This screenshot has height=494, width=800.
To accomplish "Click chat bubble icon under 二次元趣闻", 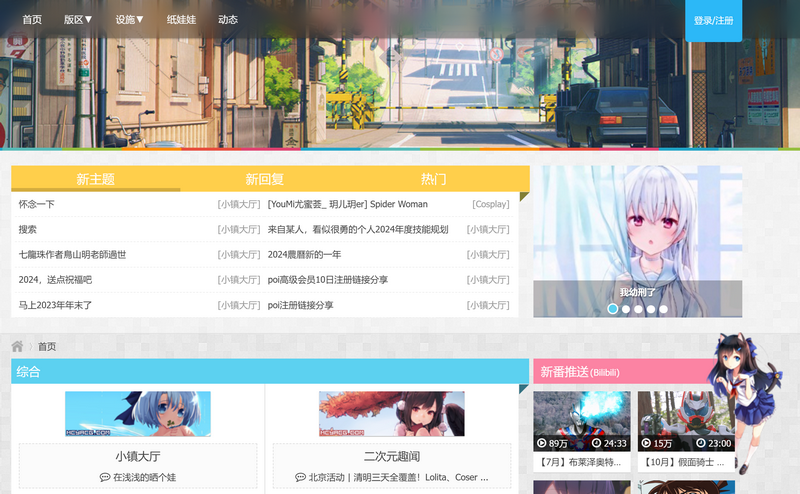I will pos(300,478).
